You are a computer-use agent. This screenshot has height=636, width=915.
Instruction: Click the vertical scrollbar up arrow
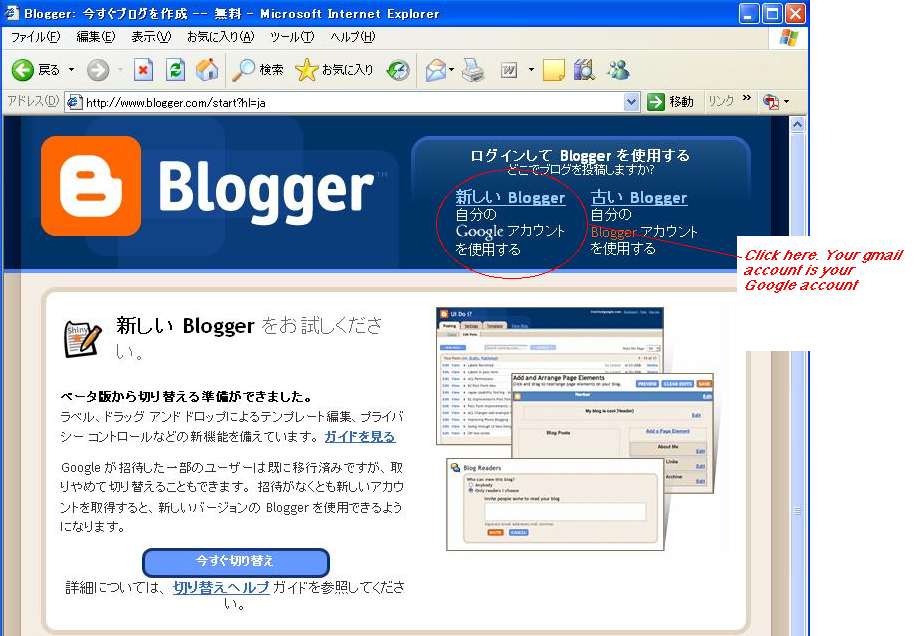[x=797, y=124]
